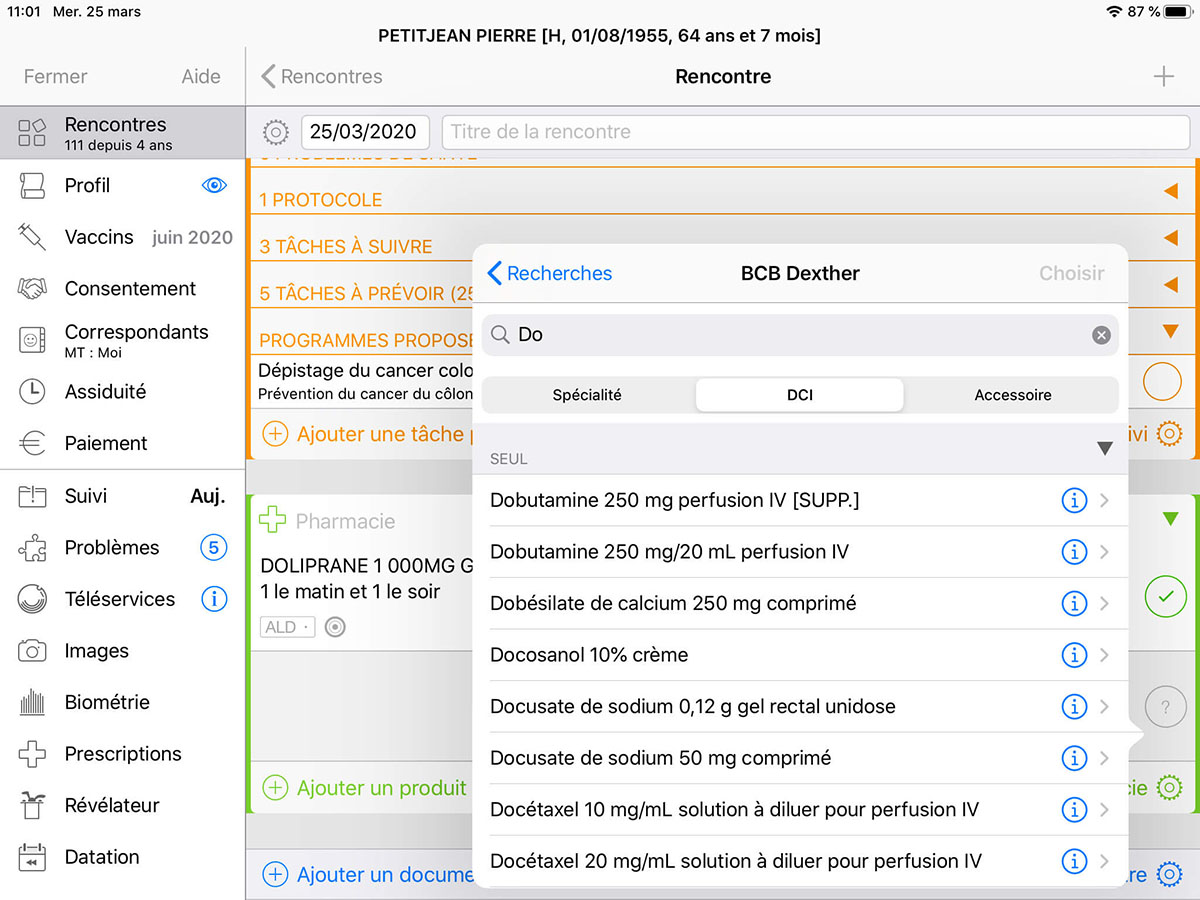Clear the search field text

click(1101, 335)
